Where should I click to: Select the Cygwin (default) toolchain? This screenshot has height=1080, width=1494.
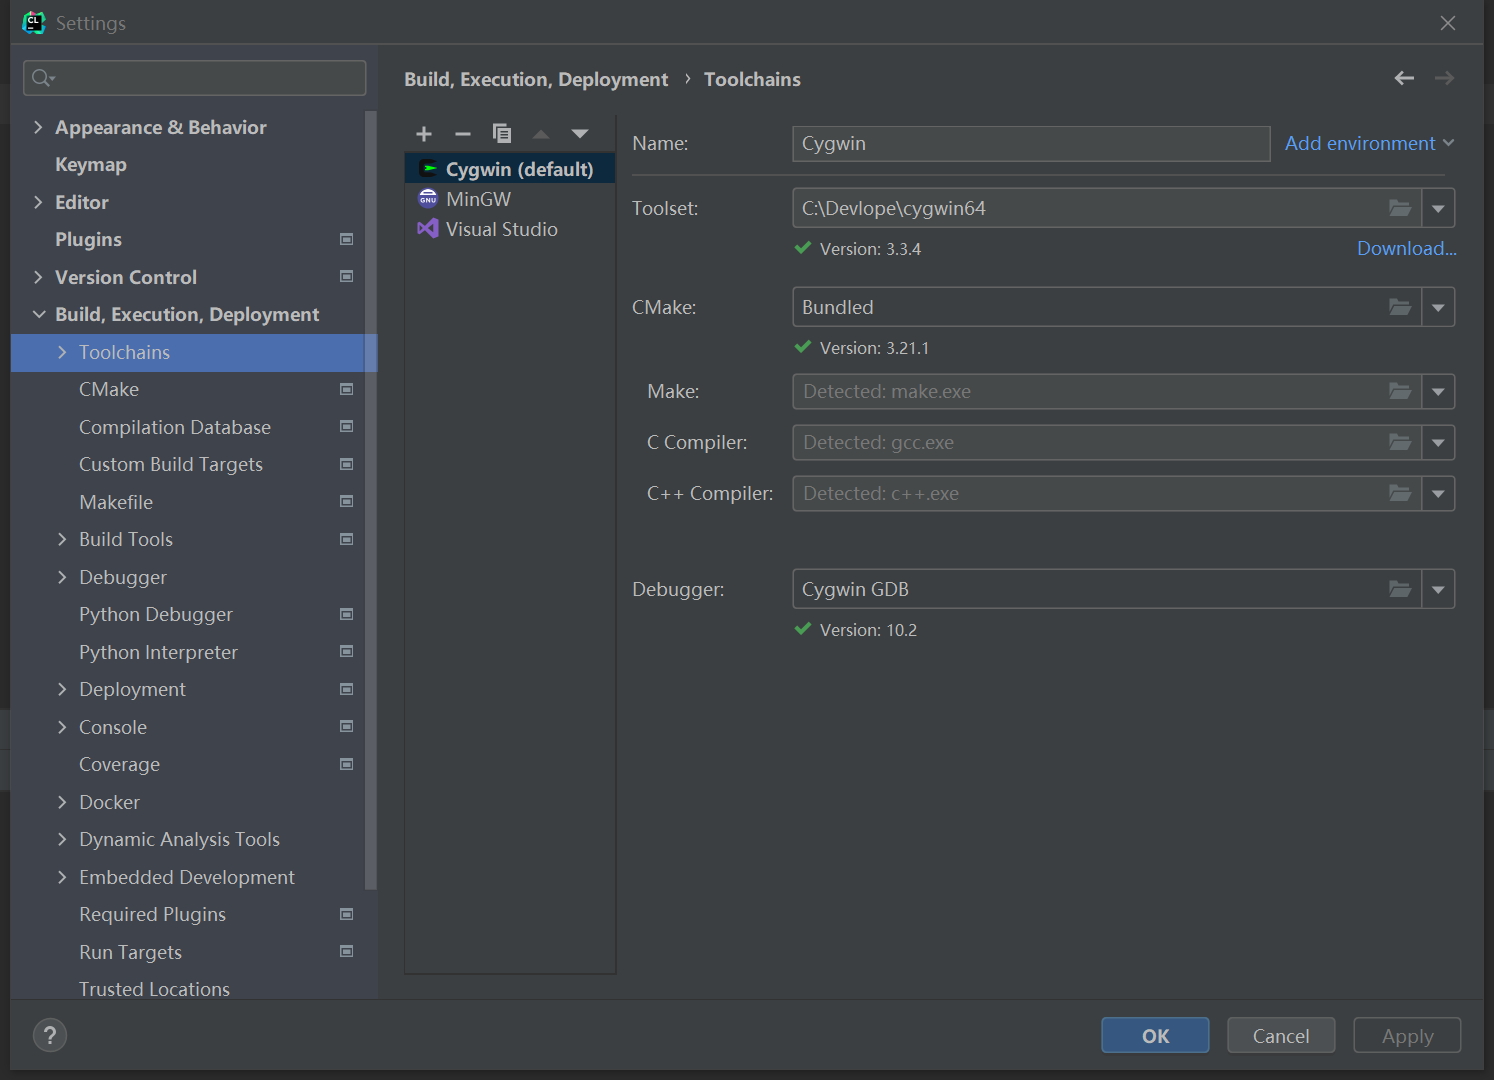point(510,169)
